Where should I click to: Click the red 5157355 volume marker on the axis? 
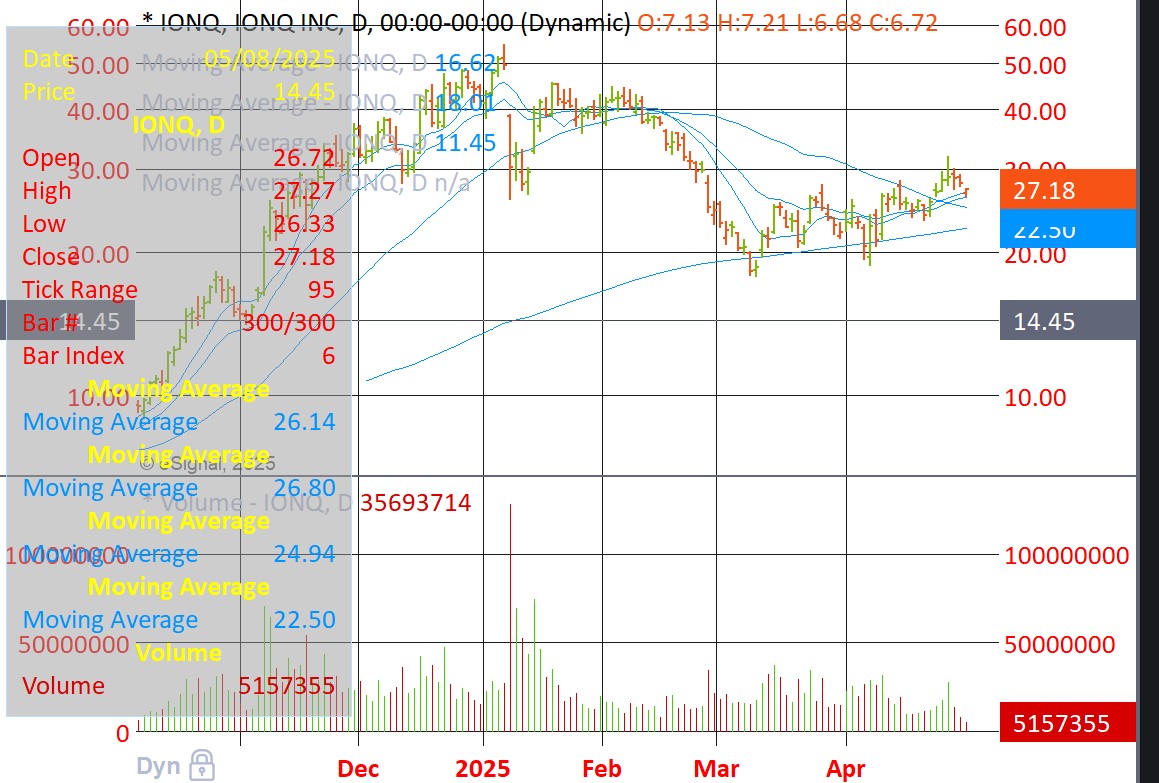click(x=1067, y=722)
